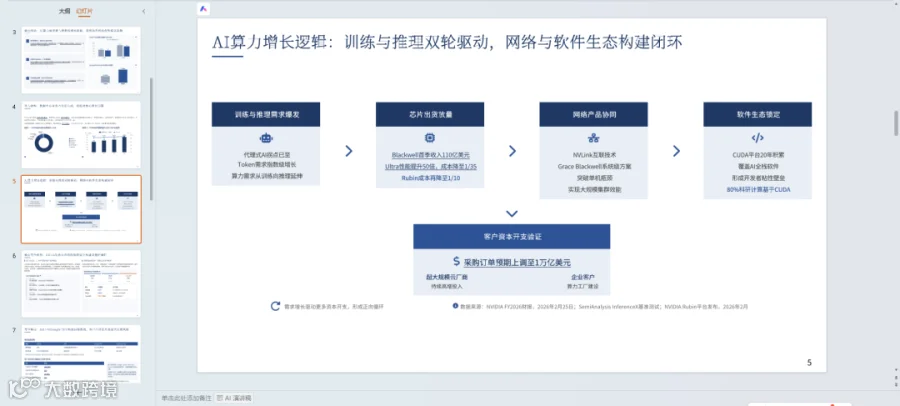
Task: Click the text Ultra性能提升50倍
Action: pos(408,167)
